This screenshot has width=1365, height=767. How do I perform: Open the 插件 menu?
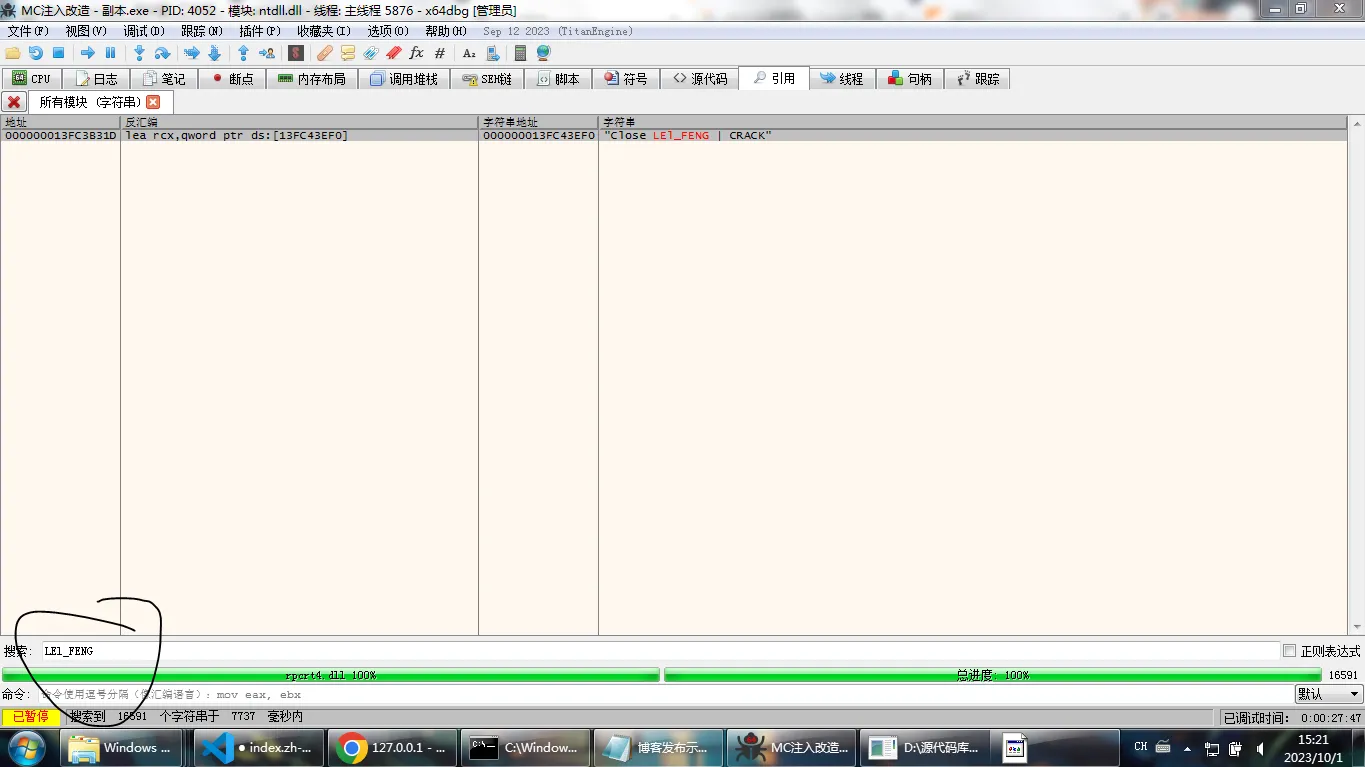pyautogui.click(x=259, y=31)
